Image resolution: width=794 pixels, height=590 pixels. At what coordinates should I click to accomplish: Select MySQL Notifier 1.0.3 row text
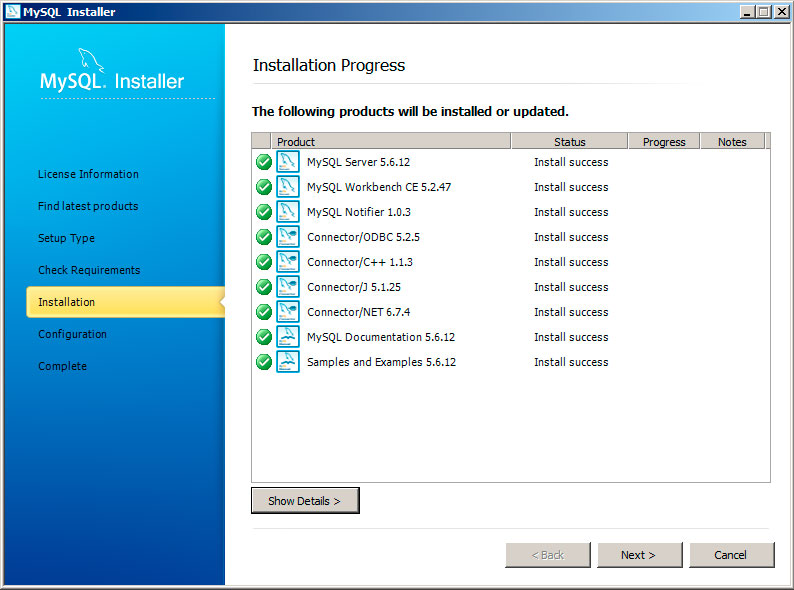[359, 212]
